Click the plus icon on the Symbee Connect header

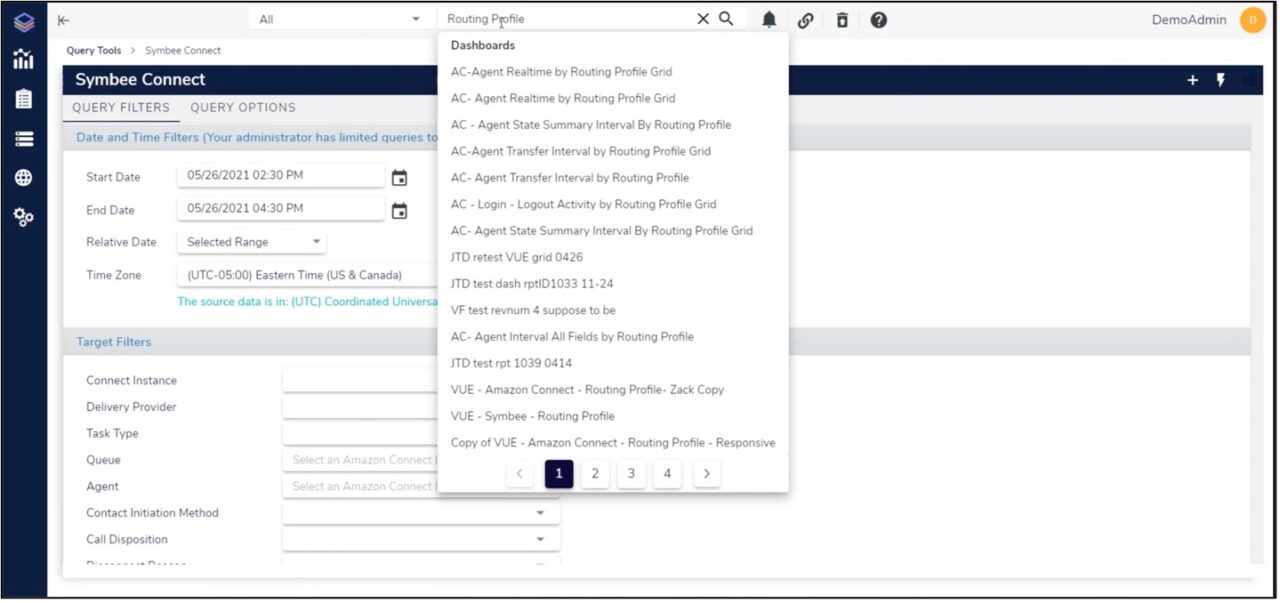[x=1192, y=80]
